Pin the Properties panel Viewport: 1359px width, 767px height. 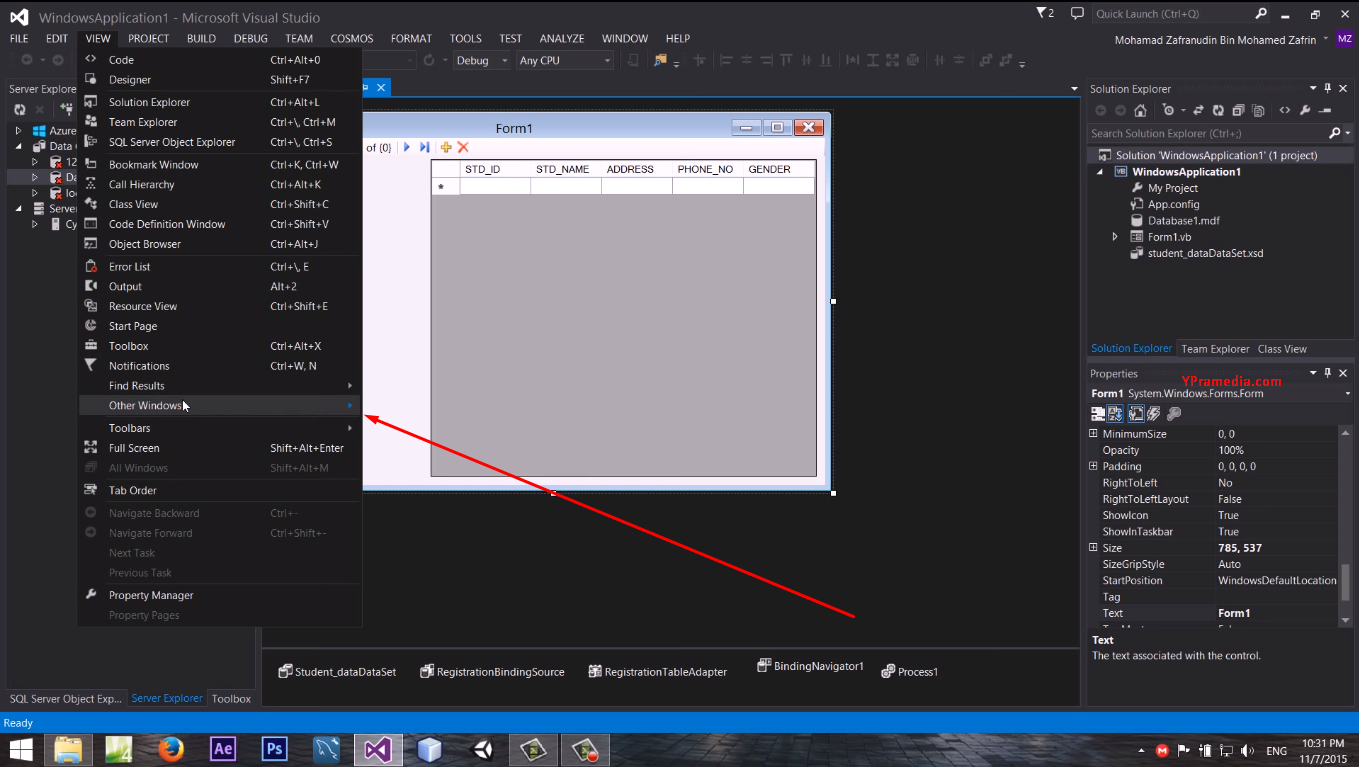(x=1327, y=372)
